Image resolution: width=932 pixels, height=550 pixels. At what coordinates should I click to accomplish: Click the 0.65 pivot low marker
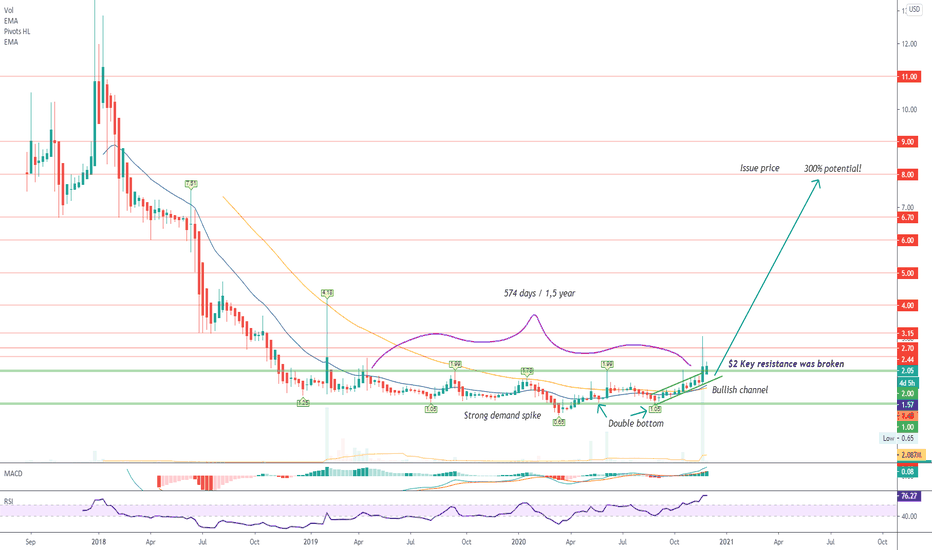point(559,422)
